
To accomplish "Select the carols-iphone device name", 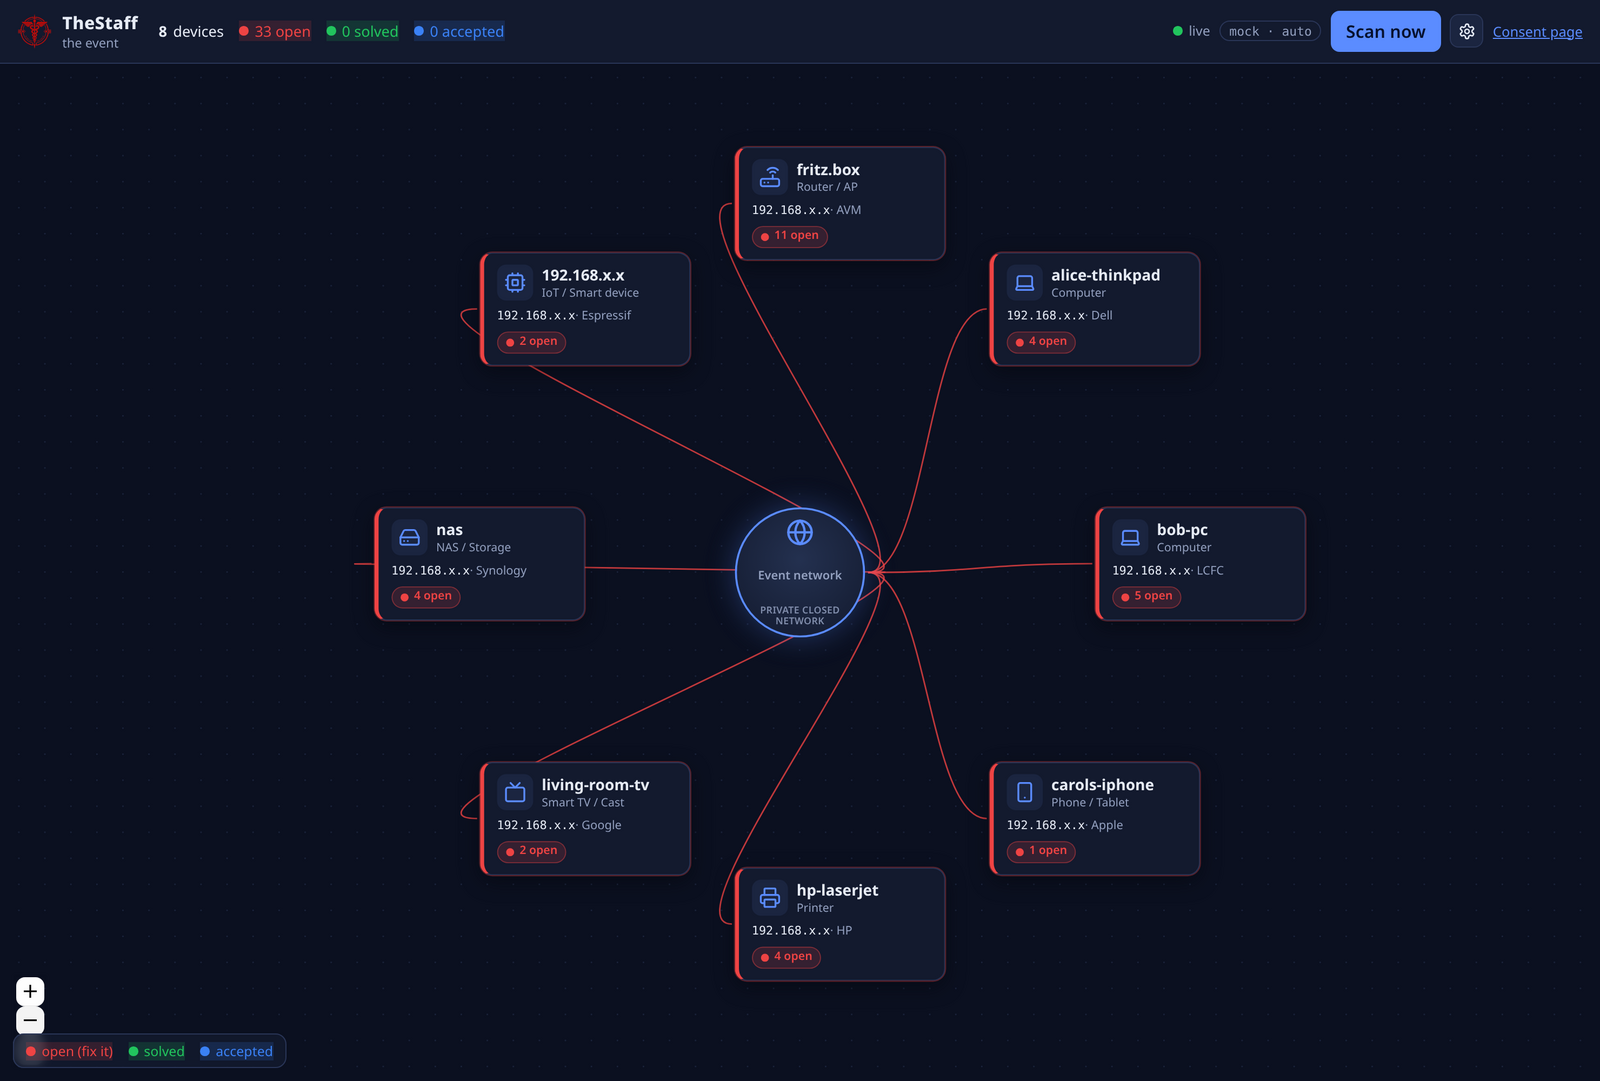I will coord(1102,785).
